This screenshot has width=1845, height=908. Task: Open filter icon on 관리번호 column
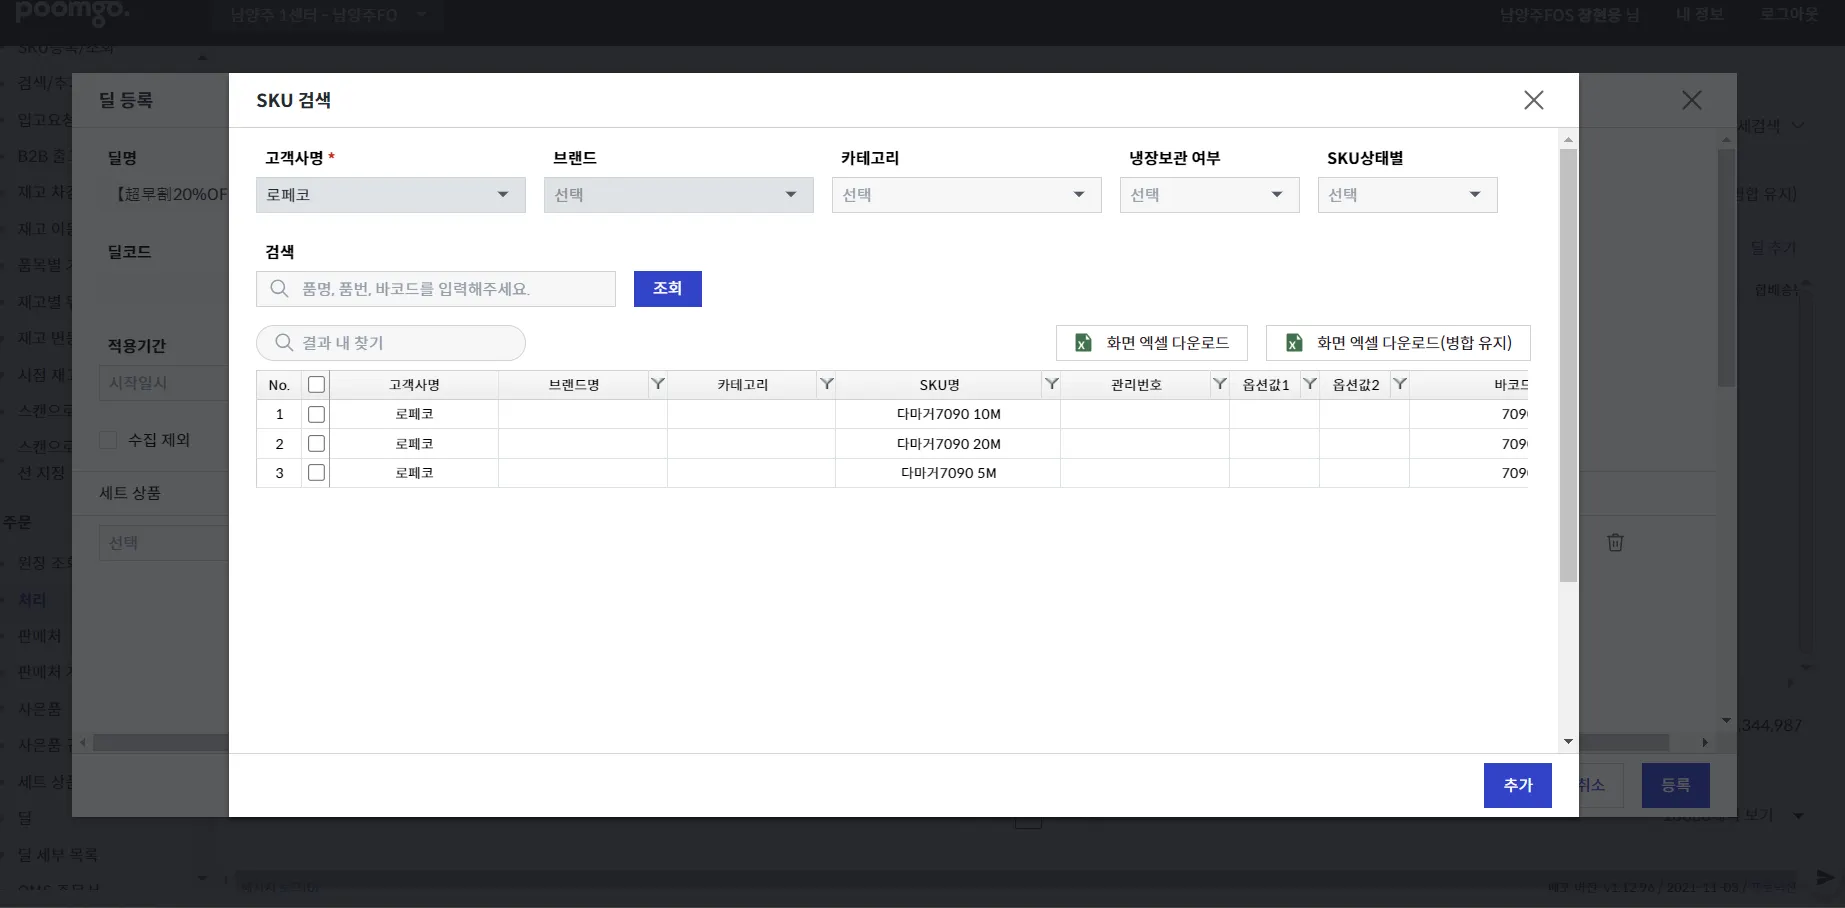[x=1220, y=384]
